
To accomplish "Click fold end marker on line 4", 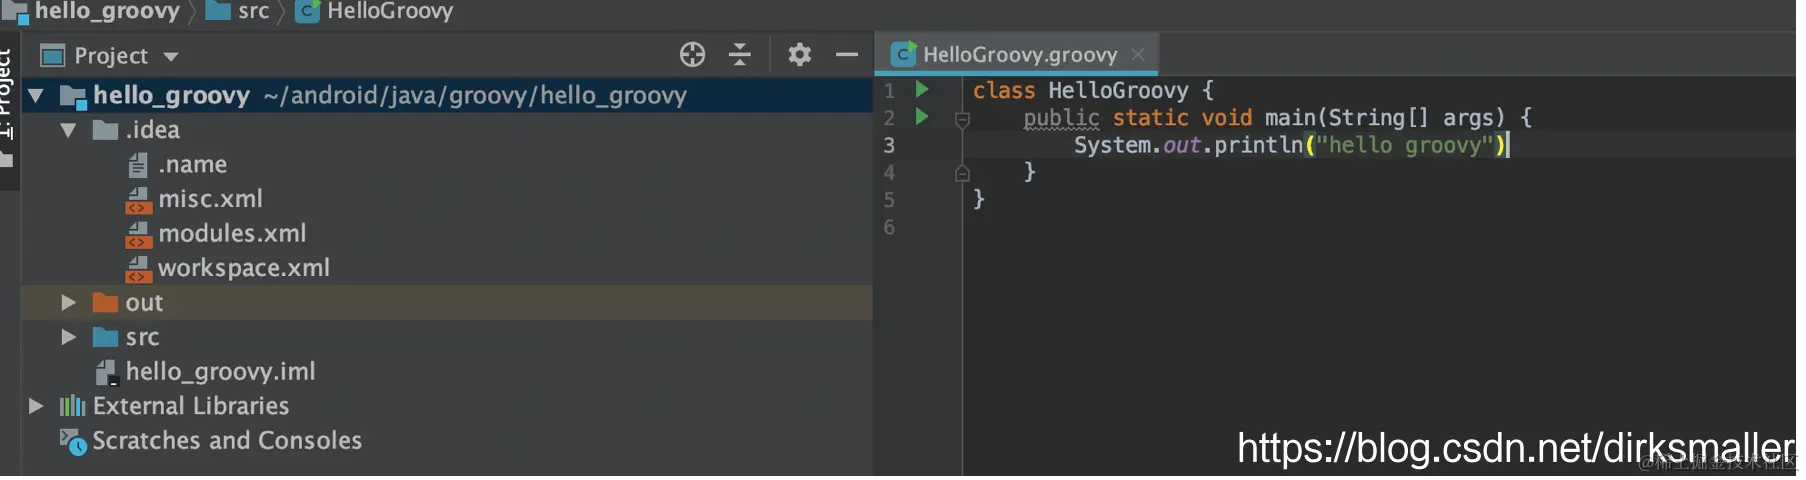I will pyautogui.click(x=962, y=173).
